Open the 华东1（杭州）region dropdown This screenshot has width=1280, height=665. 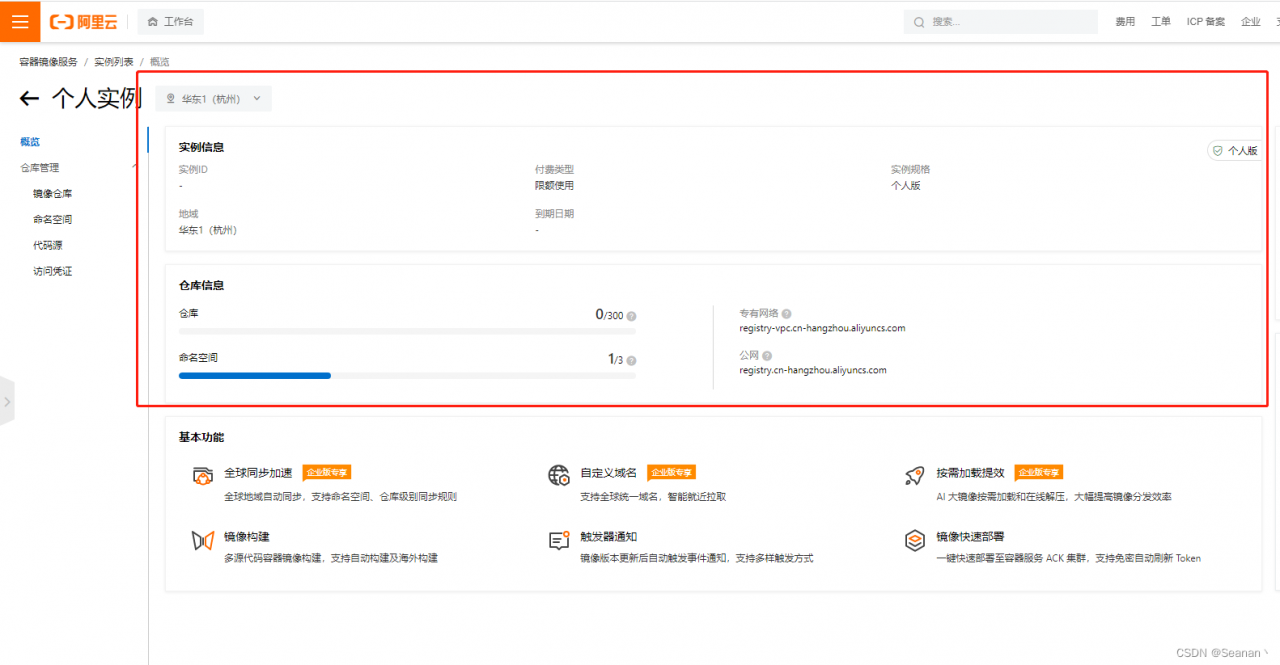click(214, 99)
